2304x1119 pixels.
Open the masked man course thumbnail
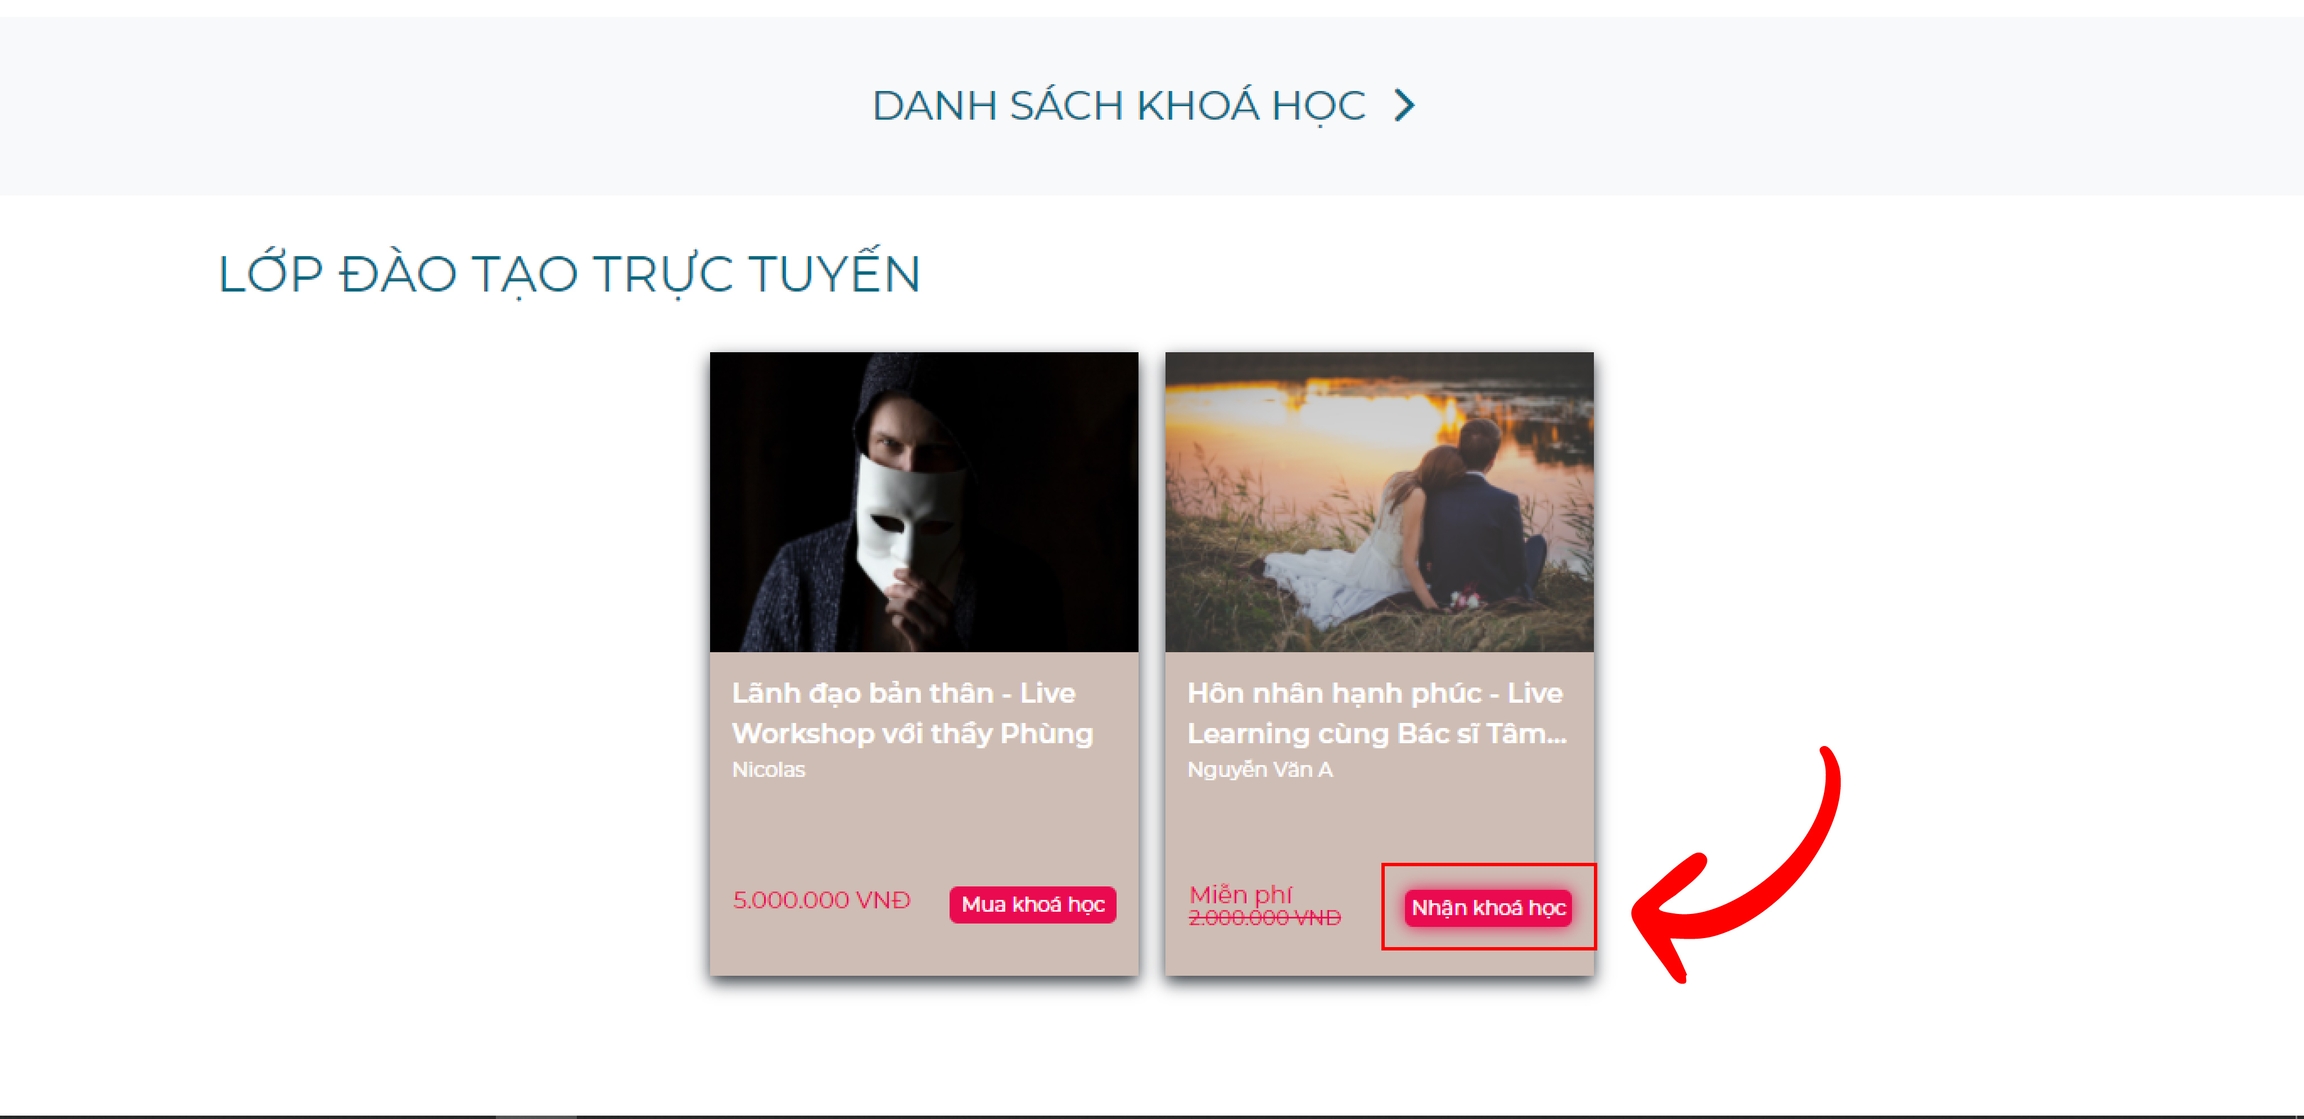click(x=924, y=502)
